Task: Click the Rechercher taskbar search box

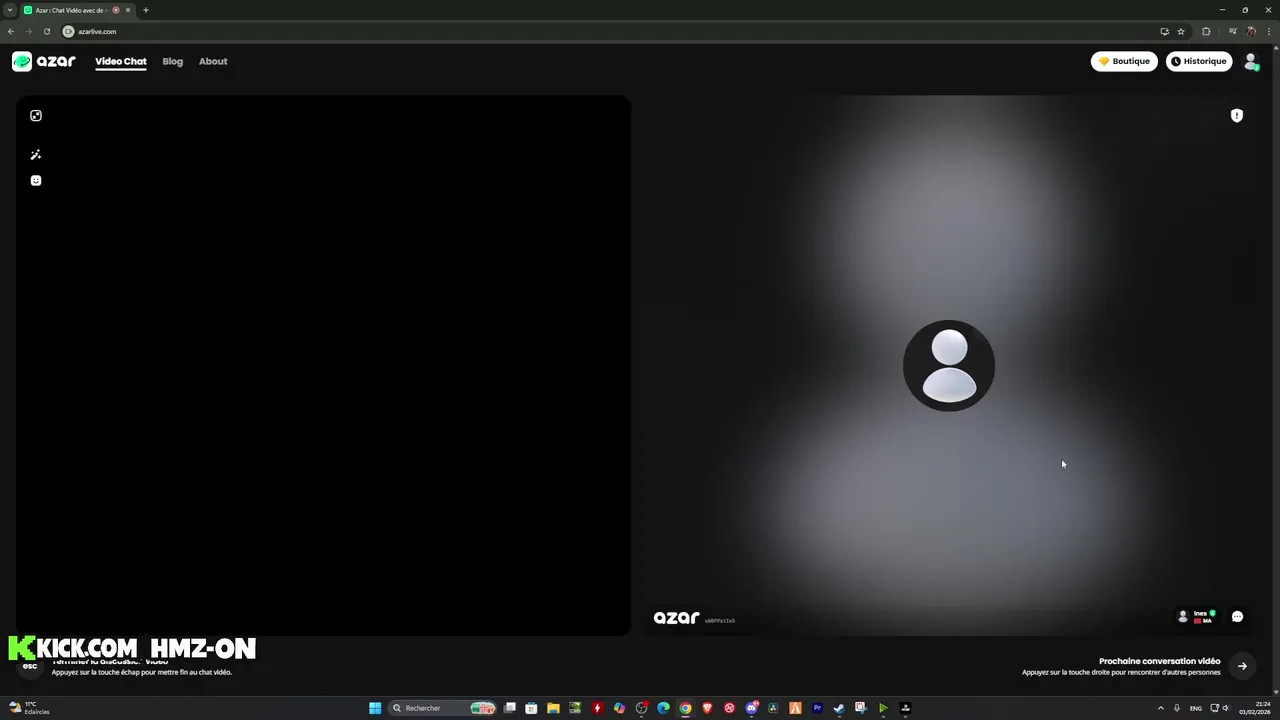Action: coord(443,708)
